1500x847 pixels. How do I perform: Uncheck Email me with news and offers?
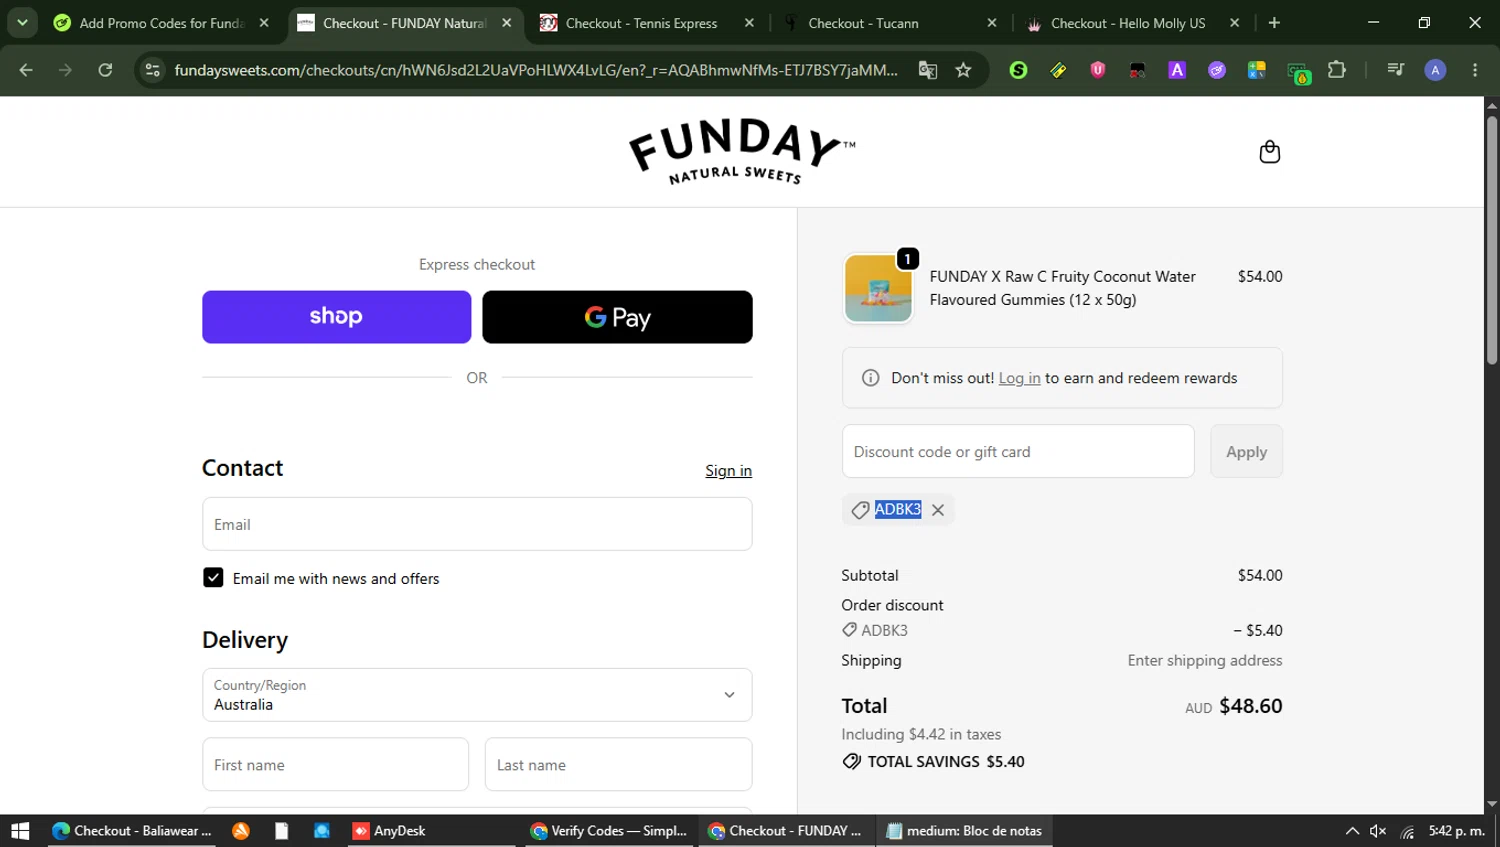click(213, 578)
